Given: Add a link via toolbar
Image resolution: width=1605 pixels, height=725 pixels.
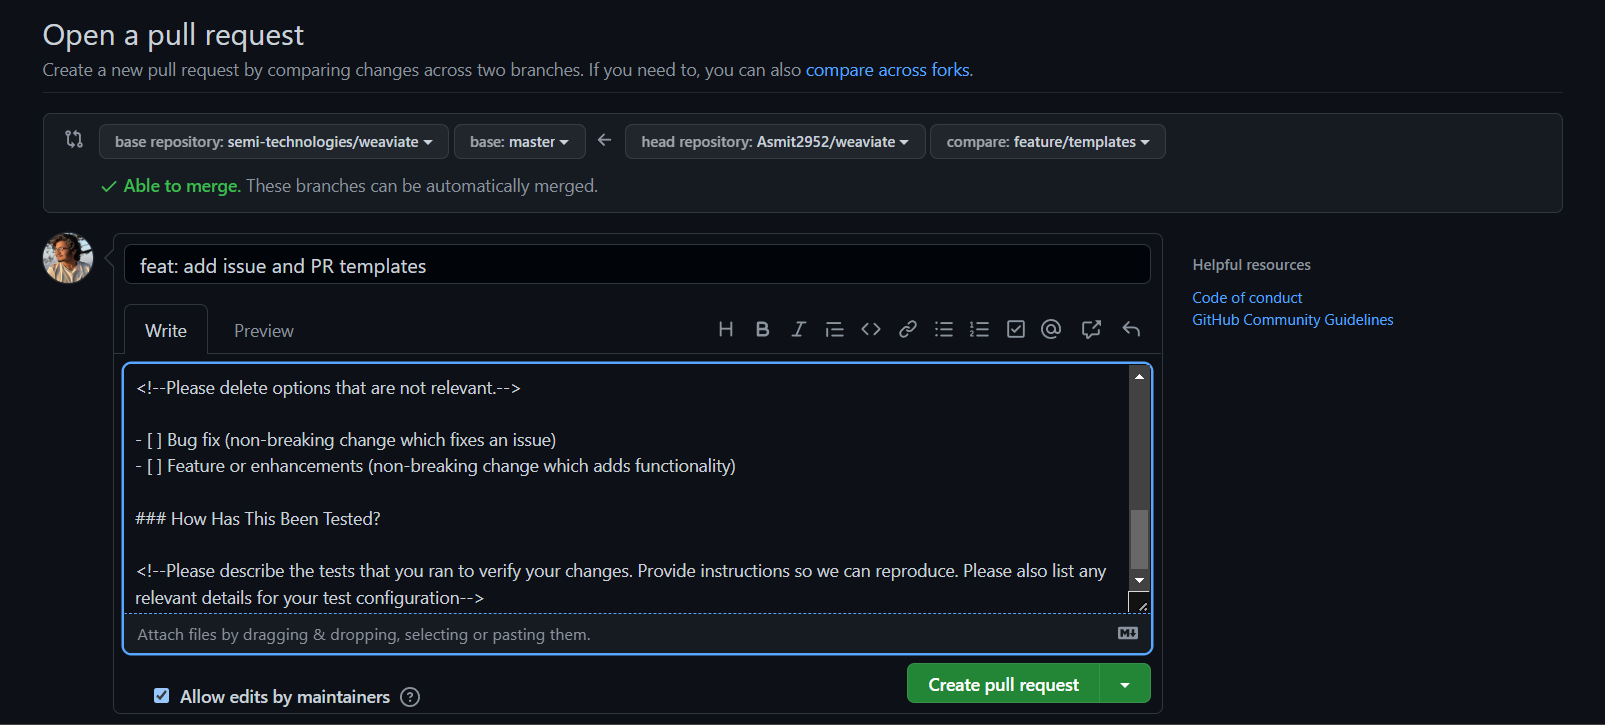Looking at the screenshot, I should pos(907,329).
